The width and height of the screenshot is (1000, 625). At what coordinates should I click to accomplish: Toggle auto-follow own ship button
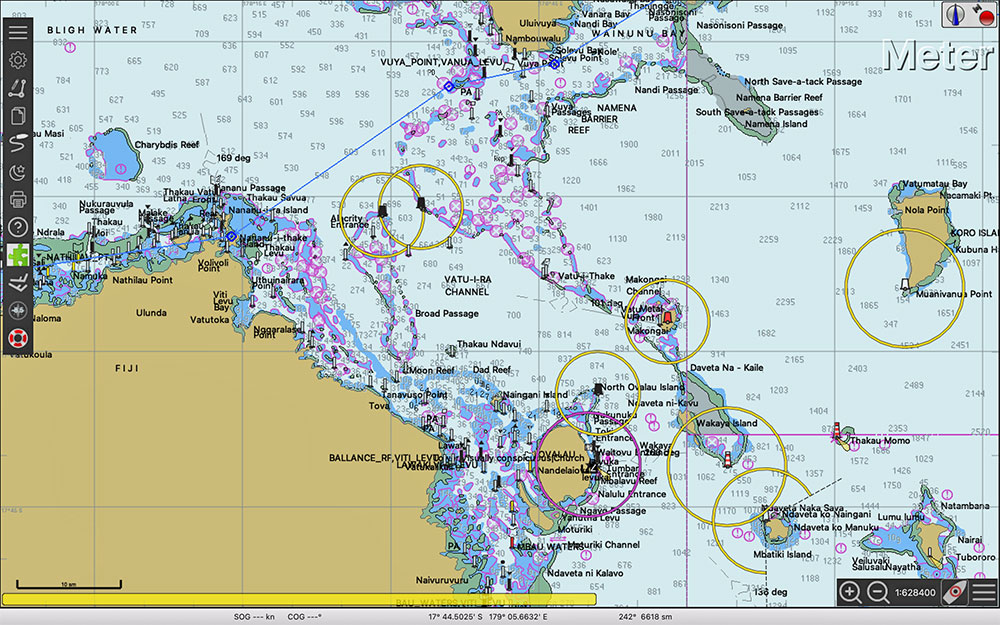pyautogui.click(x=955, y=592)
